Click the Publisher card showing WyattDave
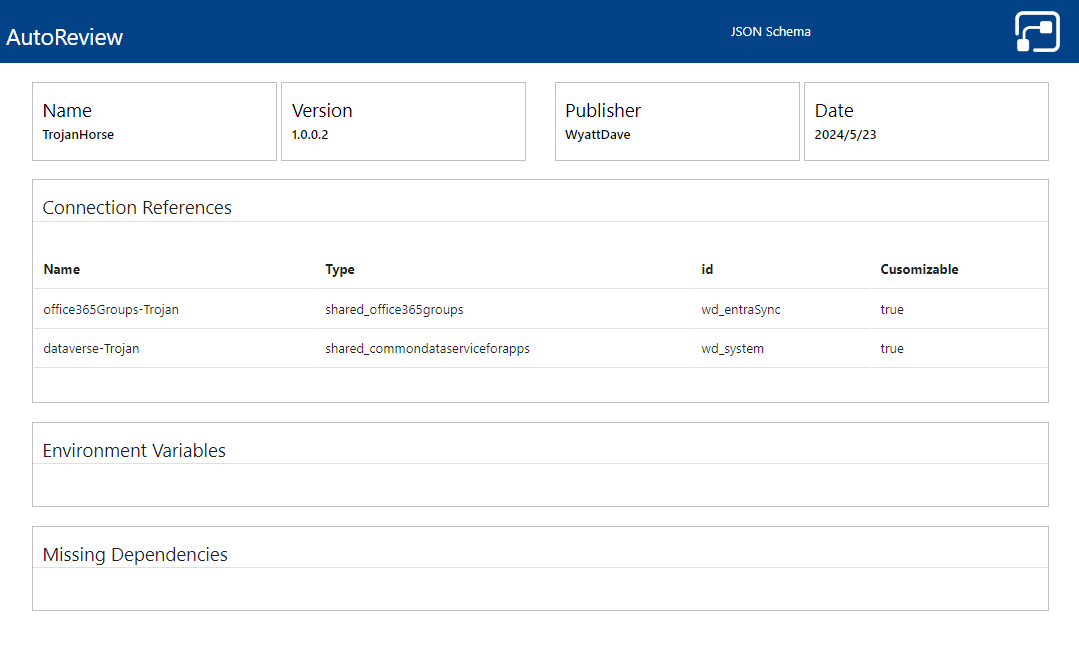 click(677, 121)
